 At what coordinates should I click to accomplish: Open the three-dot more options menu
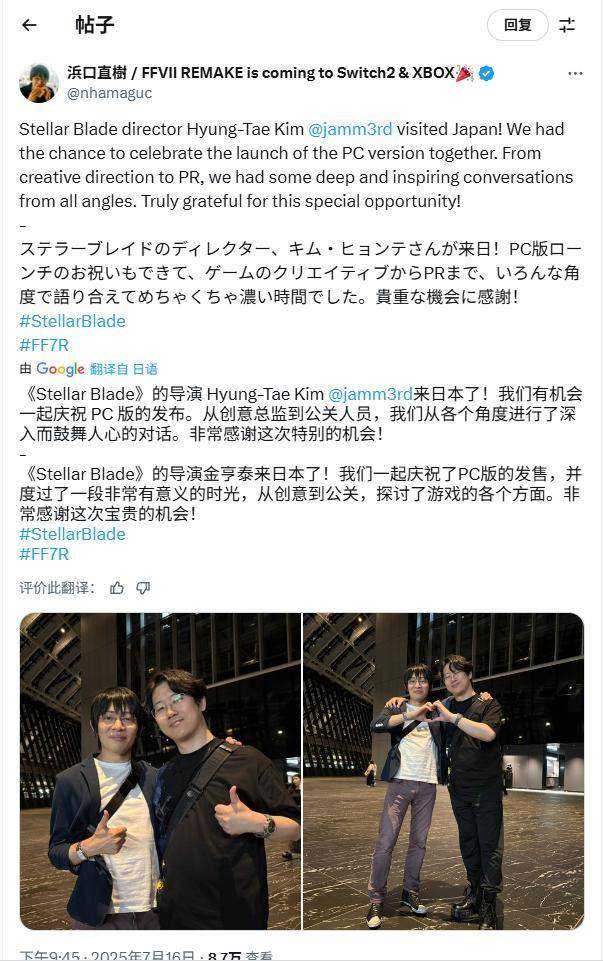[575, 74]
